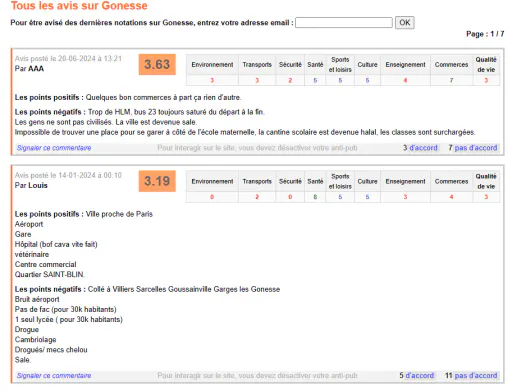Click the anti-pub notice under AAA's review
This screenshot has width=512, height=391.
(257, 148)
